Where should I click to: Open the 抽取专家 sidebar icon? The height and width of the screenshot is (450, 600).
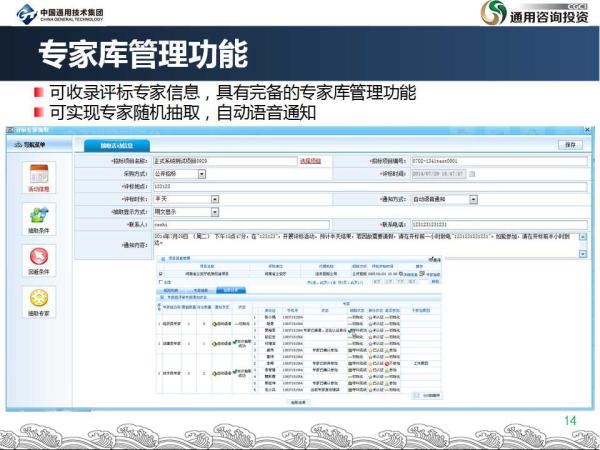(x=39, y=303)
